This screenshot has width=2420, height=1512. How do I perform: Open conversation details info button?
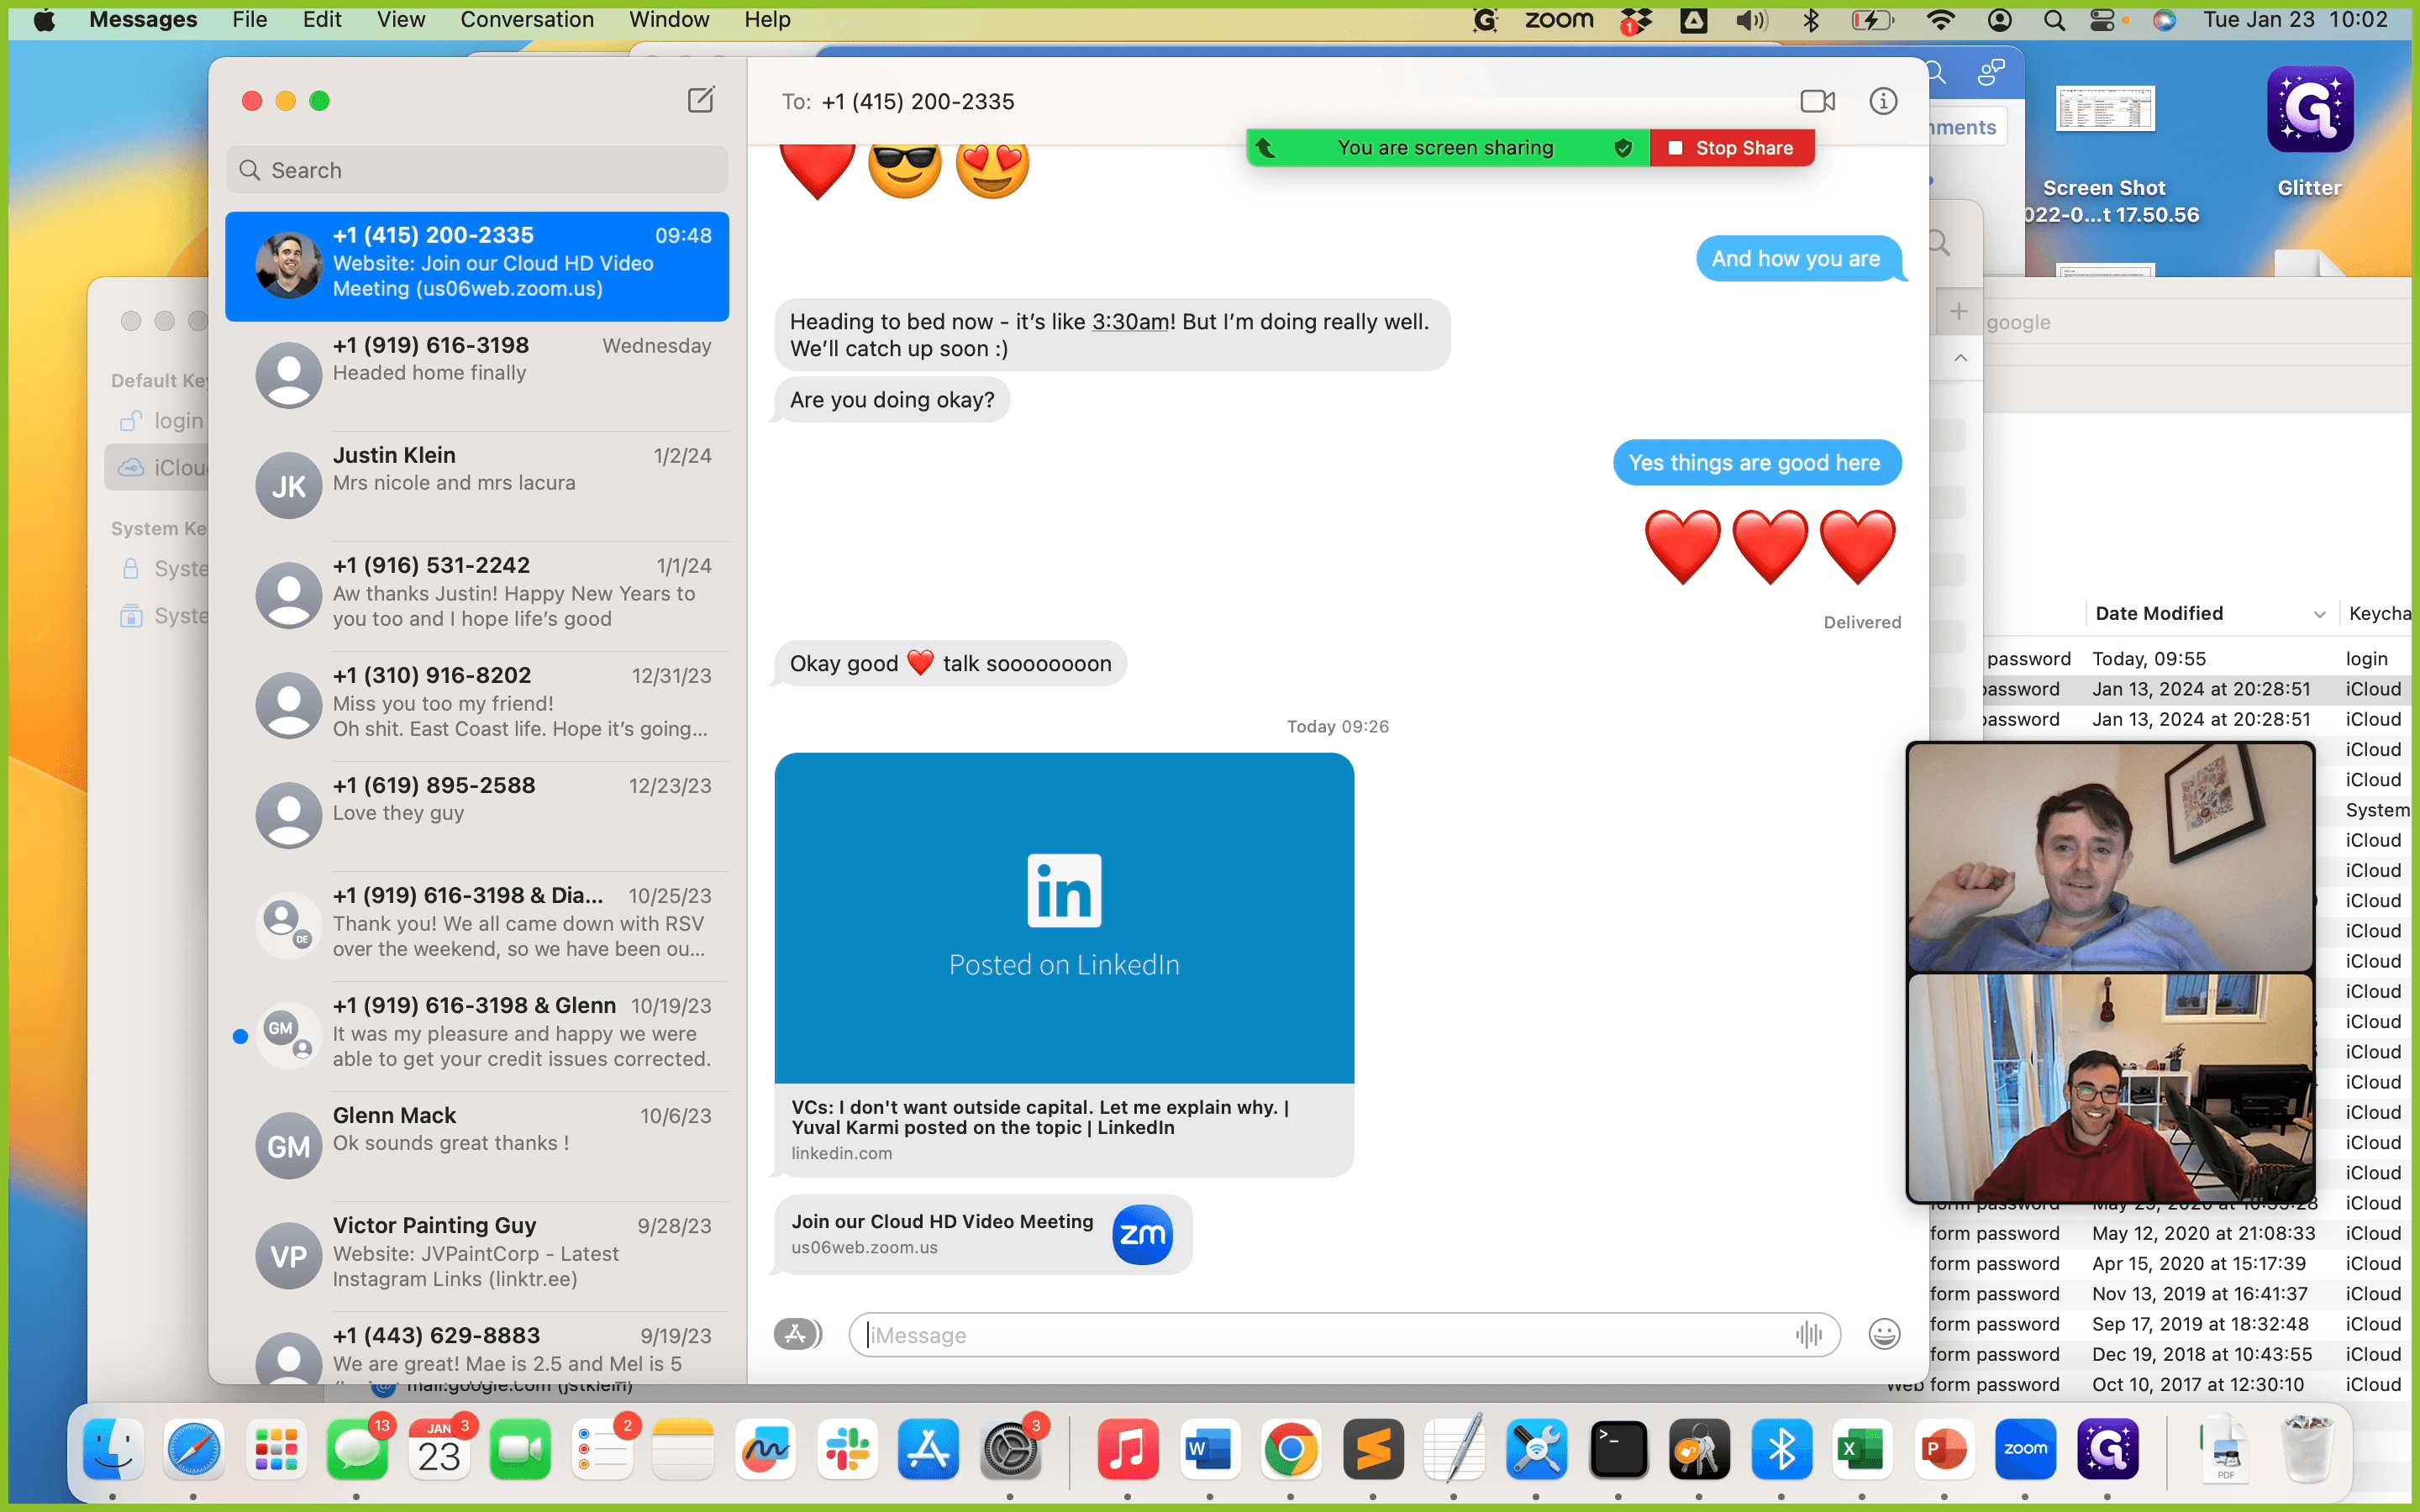[x=1883, y=101]
